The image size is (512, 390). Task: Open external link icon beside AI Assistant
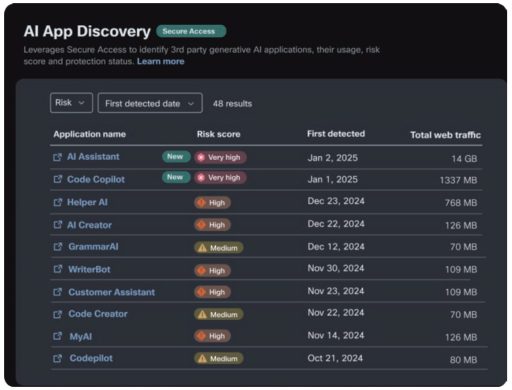tap(57, 157)
